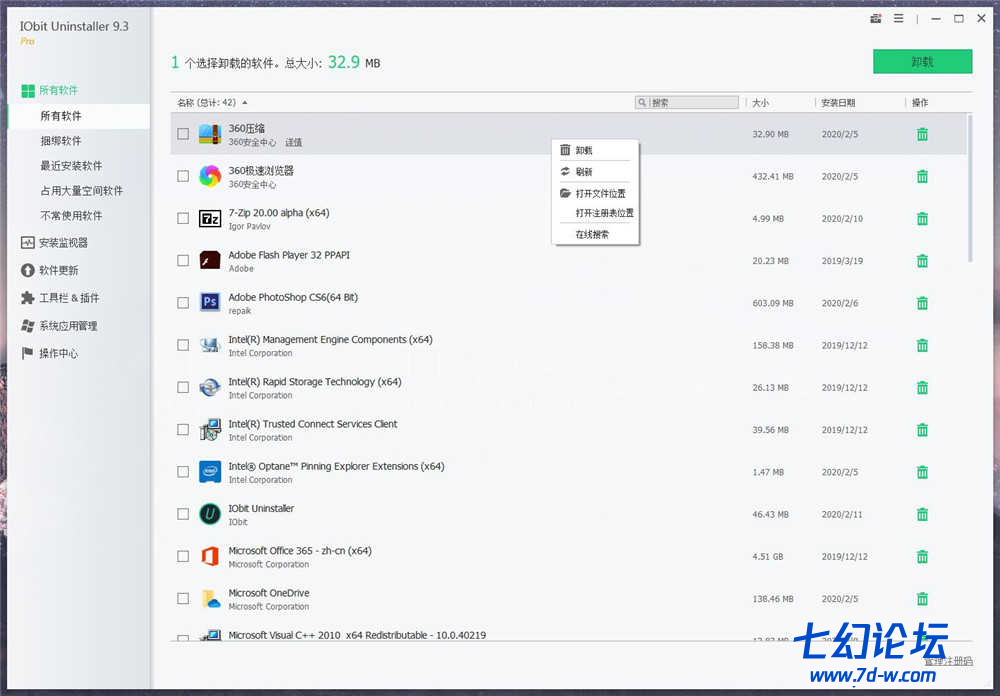This screenshot has width=1000, height=696.
Task: Click the 360压缩 app icon
Action: coord(210,134)
